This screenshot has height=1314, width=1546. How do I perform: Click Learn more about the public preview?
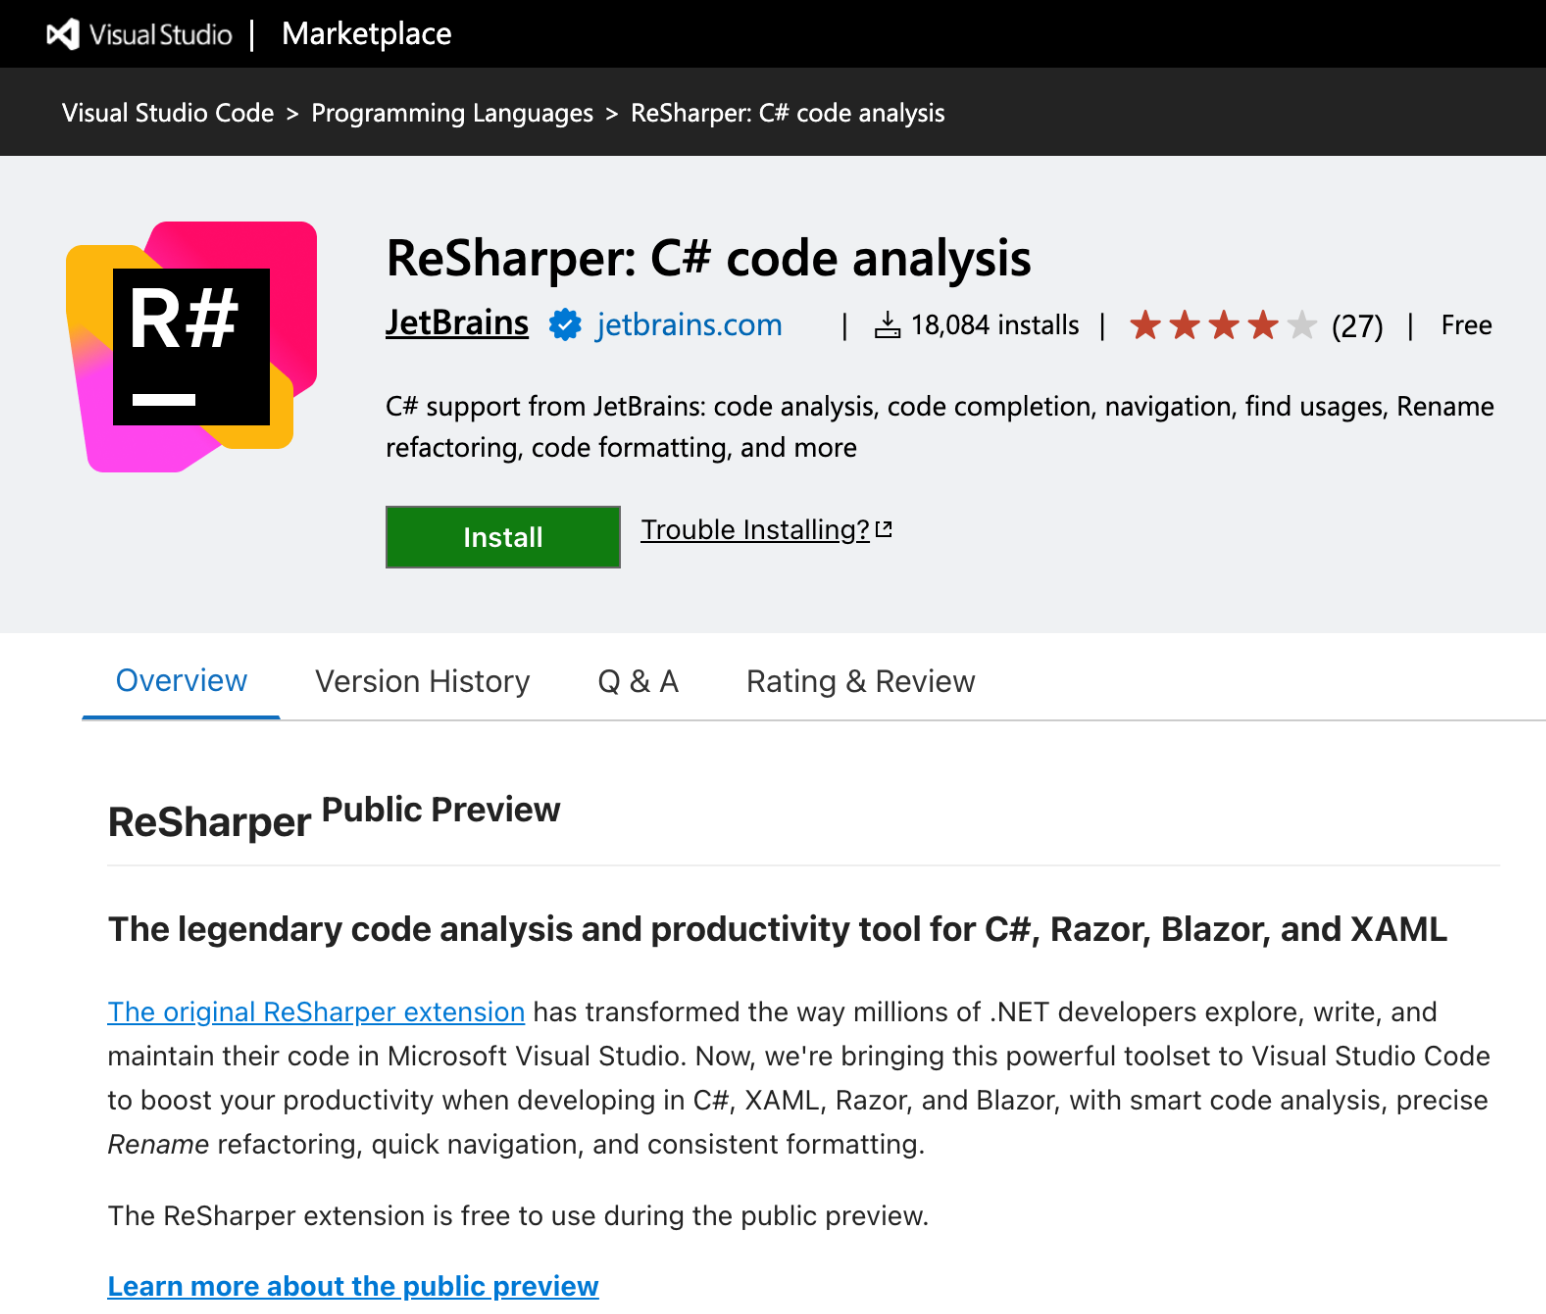[353, 1286]
